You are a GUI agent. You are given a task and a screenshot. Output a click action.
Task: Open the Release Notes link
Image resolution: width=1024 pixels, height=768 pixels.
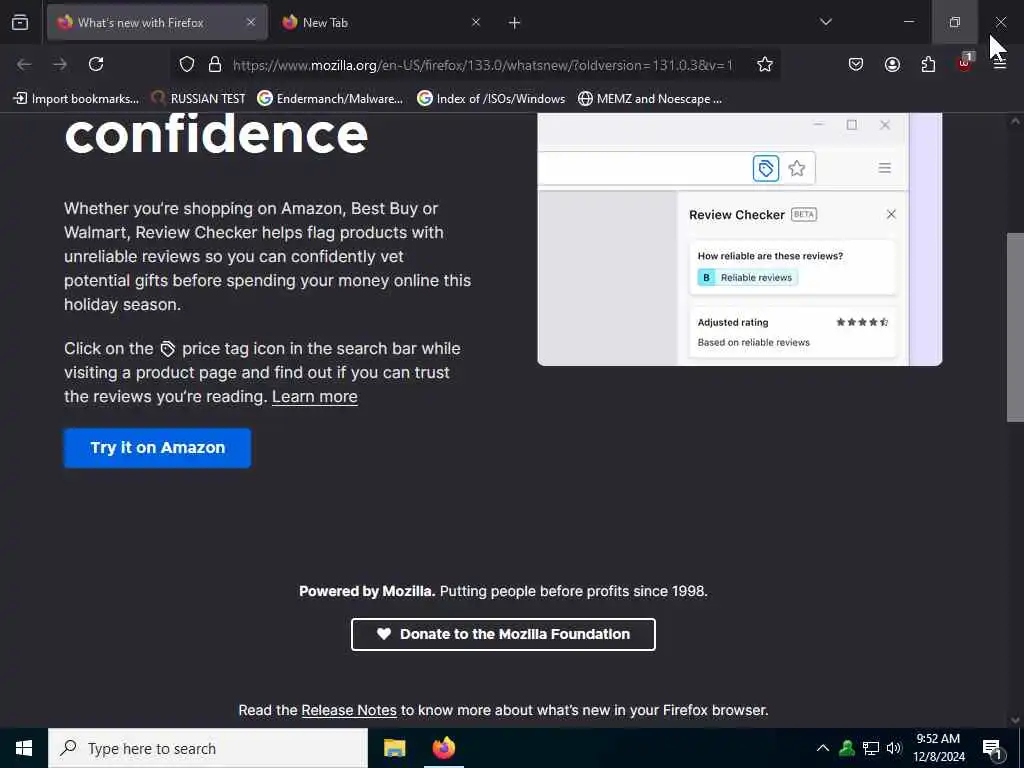point(349,710)
